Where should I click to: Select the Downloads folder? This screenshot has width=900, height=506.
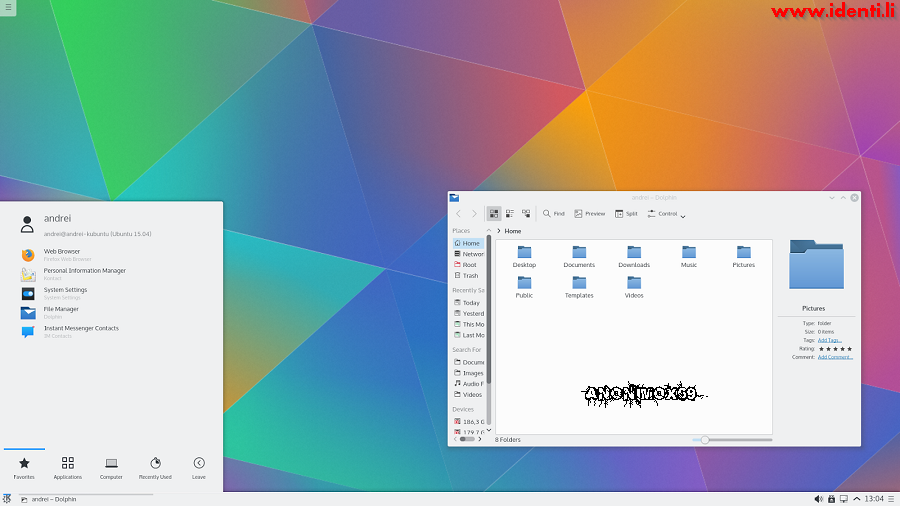634,256
